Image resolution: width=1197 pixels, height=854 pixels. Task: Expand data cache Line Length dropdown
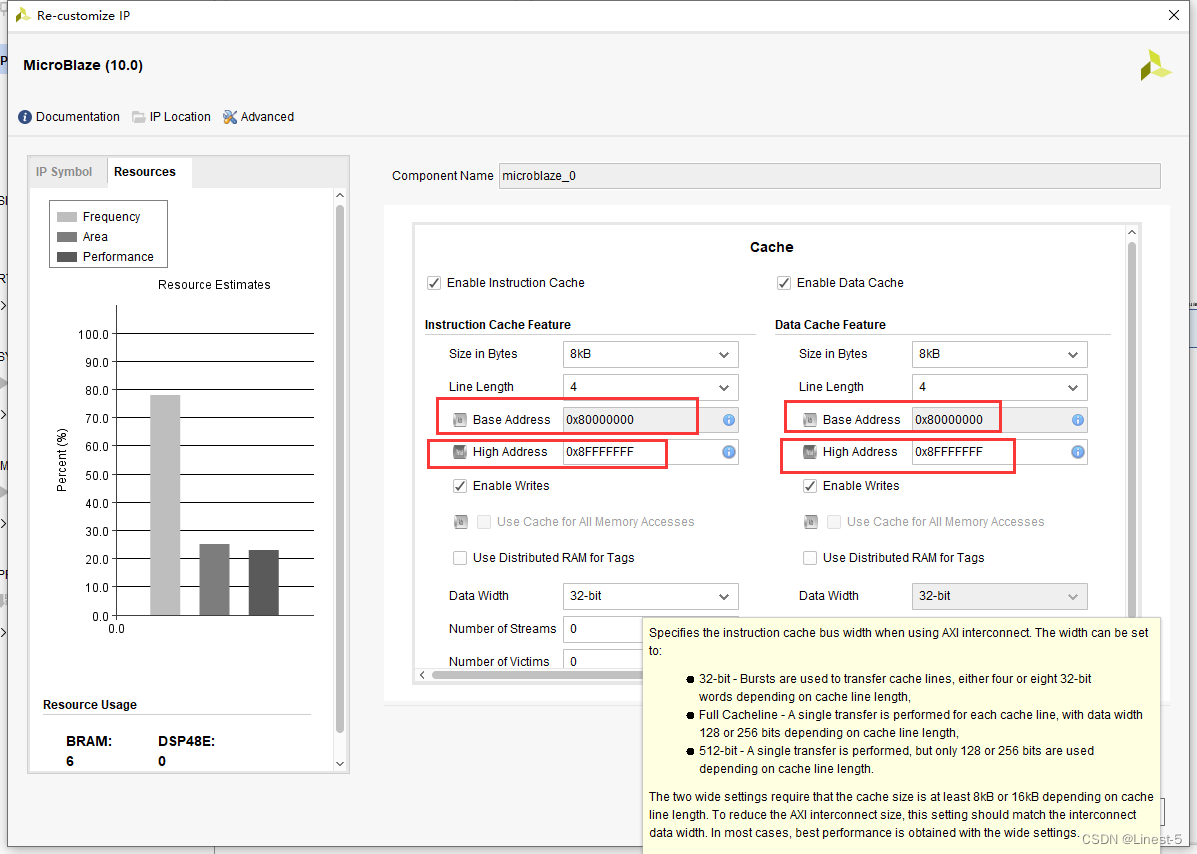[999, 387]
